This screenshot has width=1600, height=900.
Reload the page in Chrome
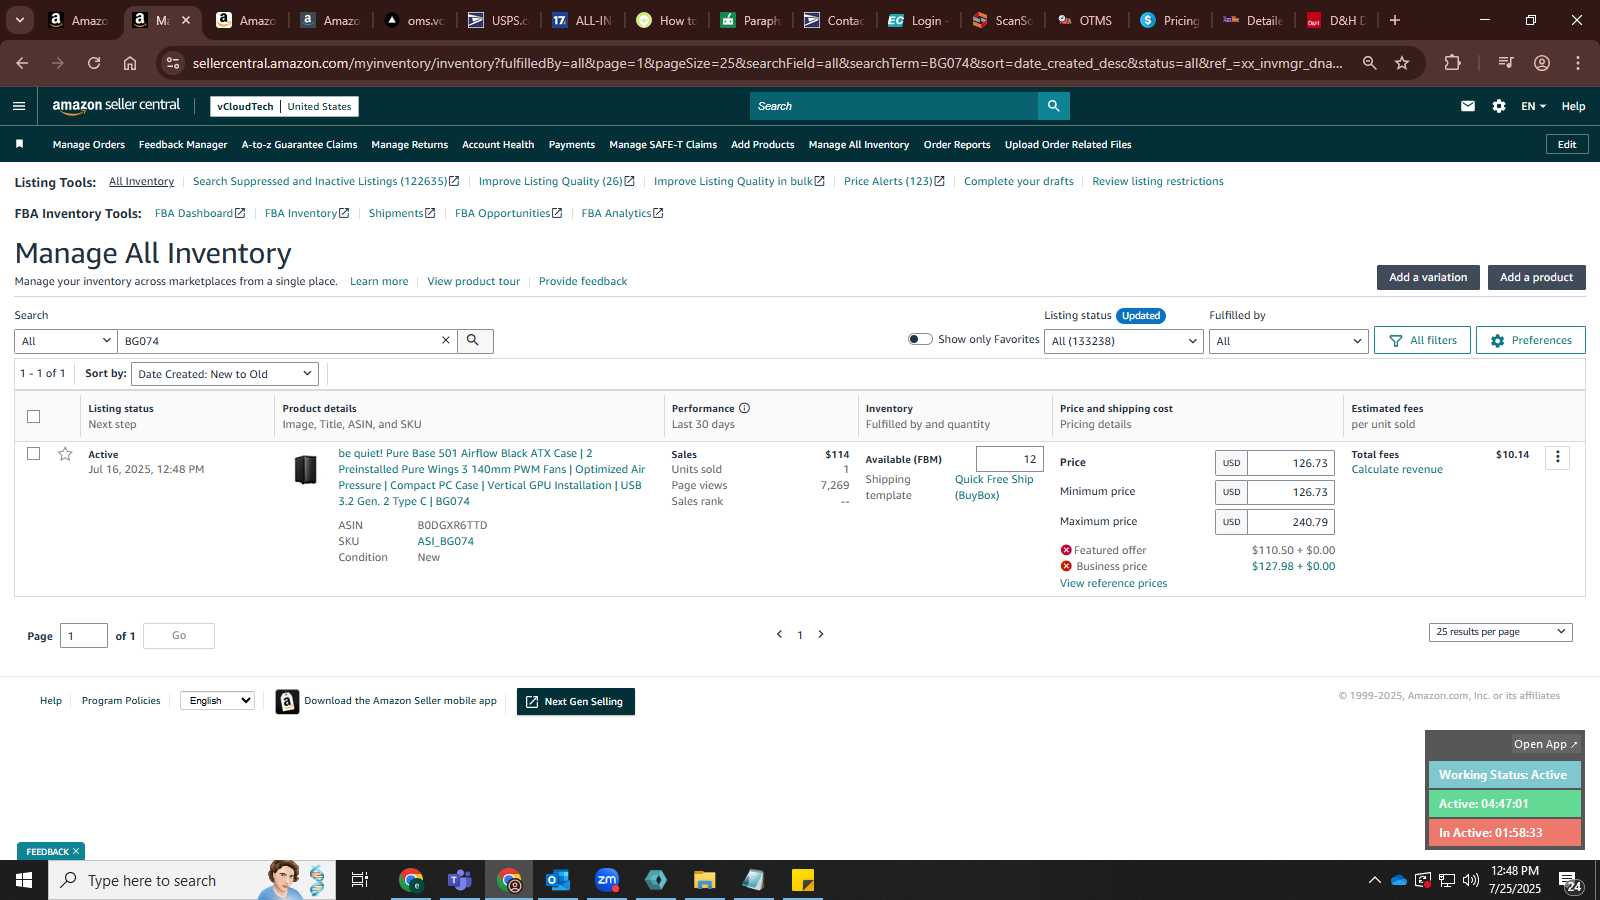point(94,63)
